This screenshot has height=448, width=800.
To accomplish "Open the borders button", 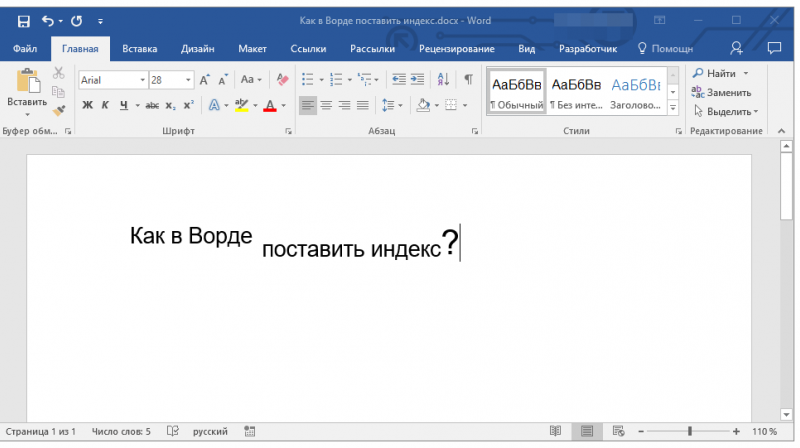I will point(451,105).
